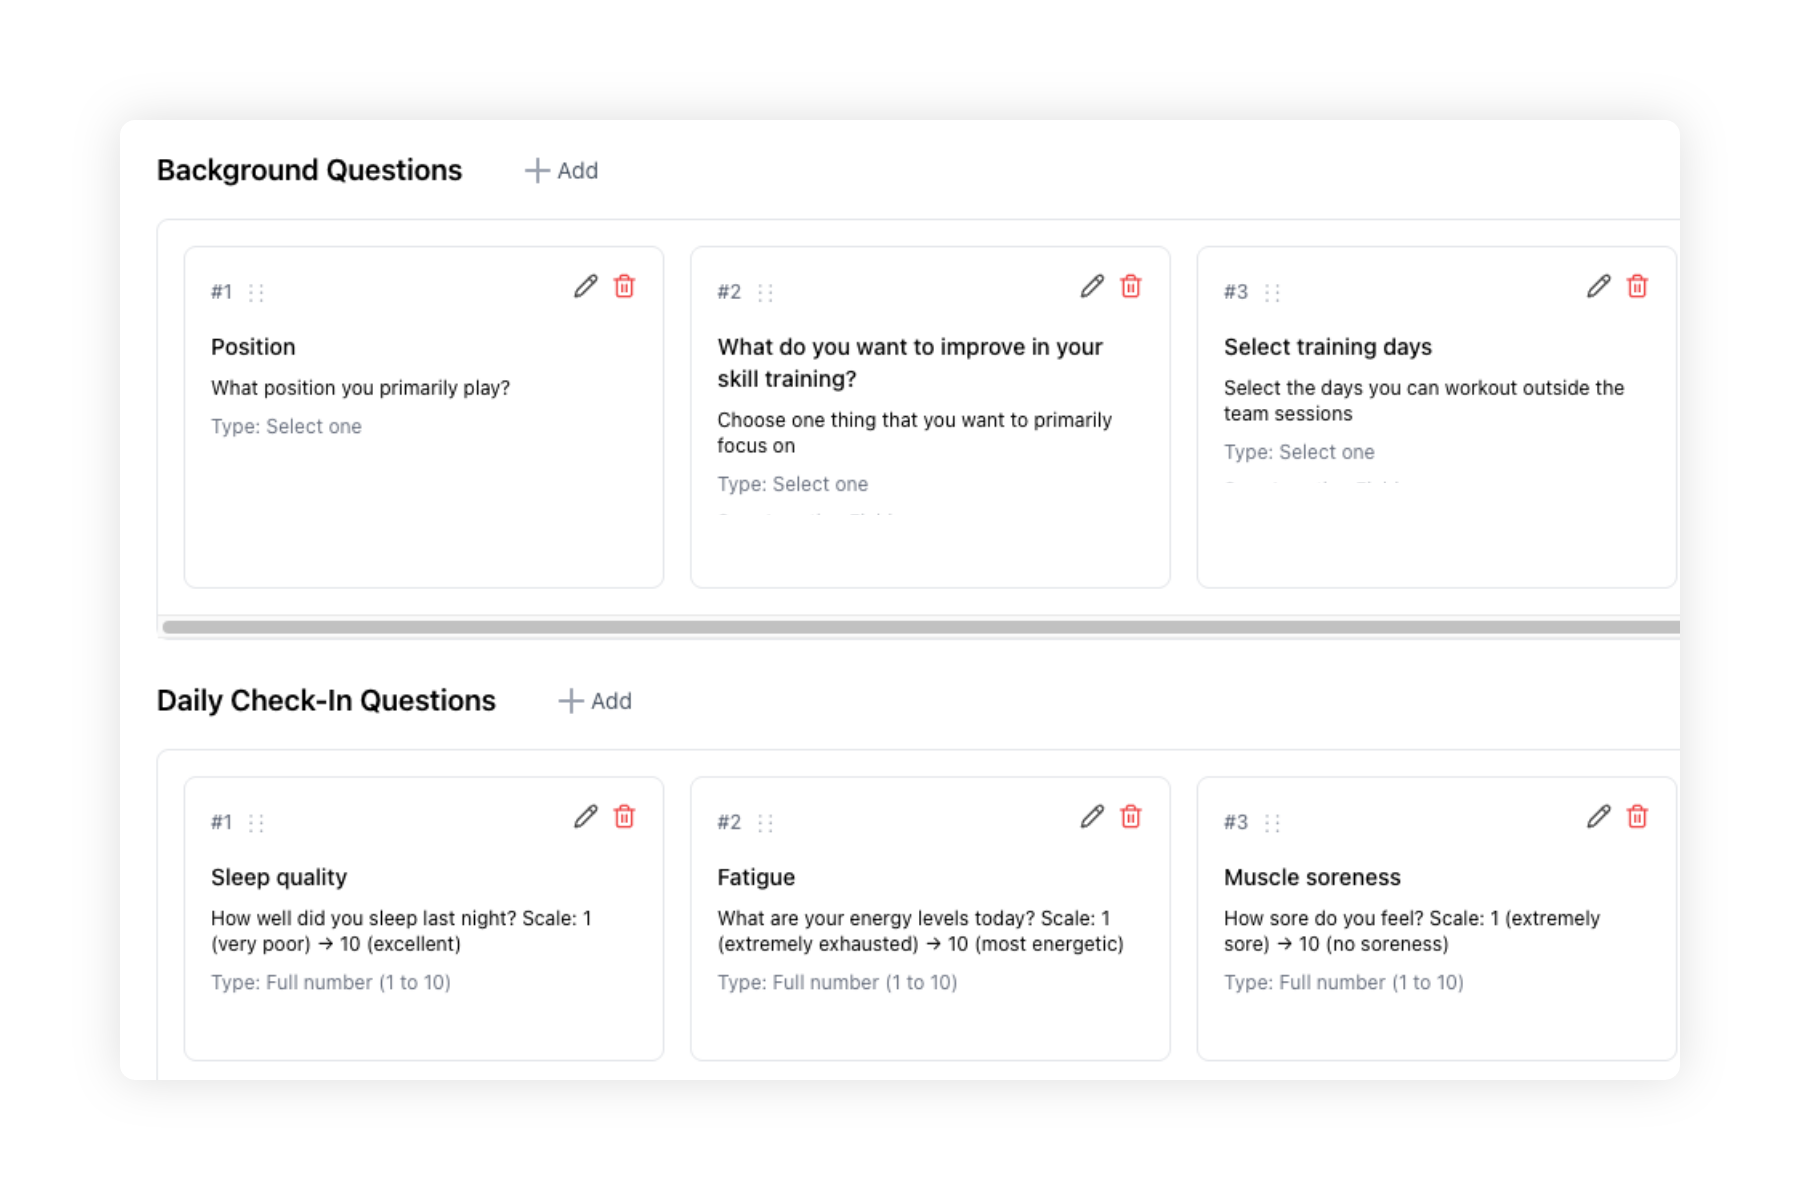Delete the Sleep quality check-in question

624,817
